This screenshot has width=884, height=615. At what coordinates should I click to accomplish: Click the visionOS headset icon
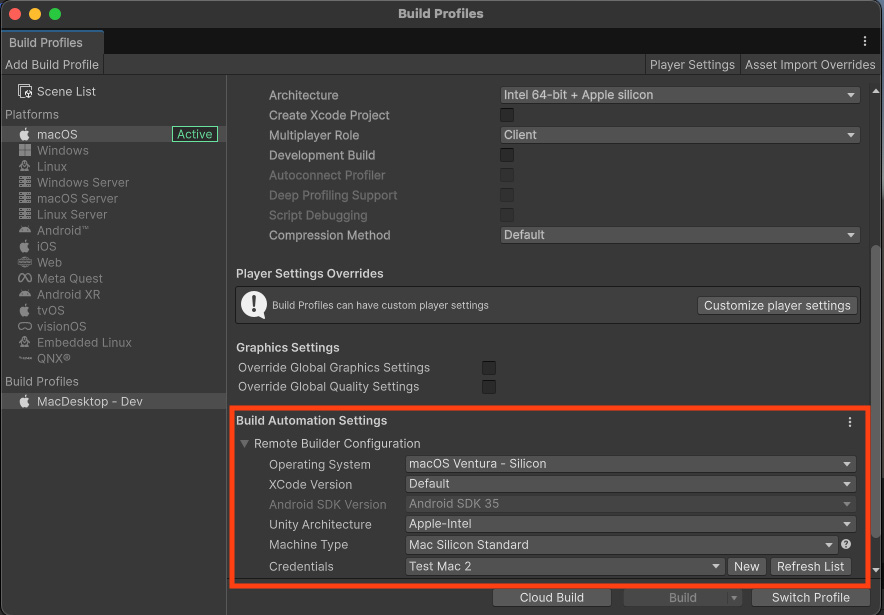point(25,326)
